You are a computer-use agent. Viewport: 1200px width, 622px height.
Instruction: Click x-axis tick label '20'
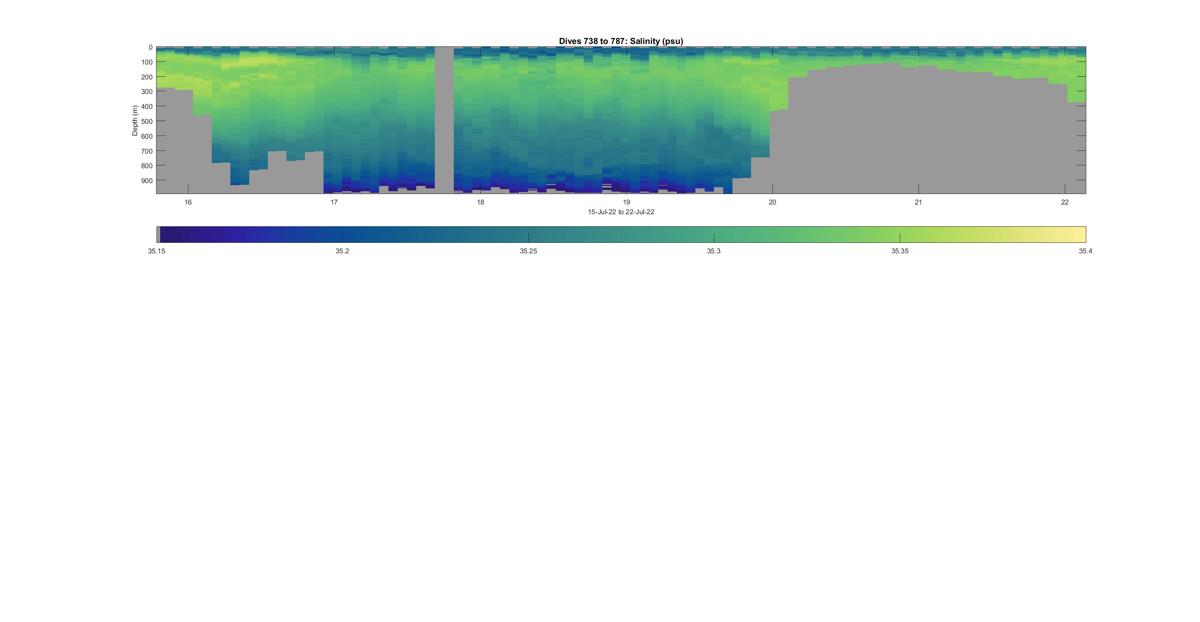pyautogui.click(x=772, y=202)
